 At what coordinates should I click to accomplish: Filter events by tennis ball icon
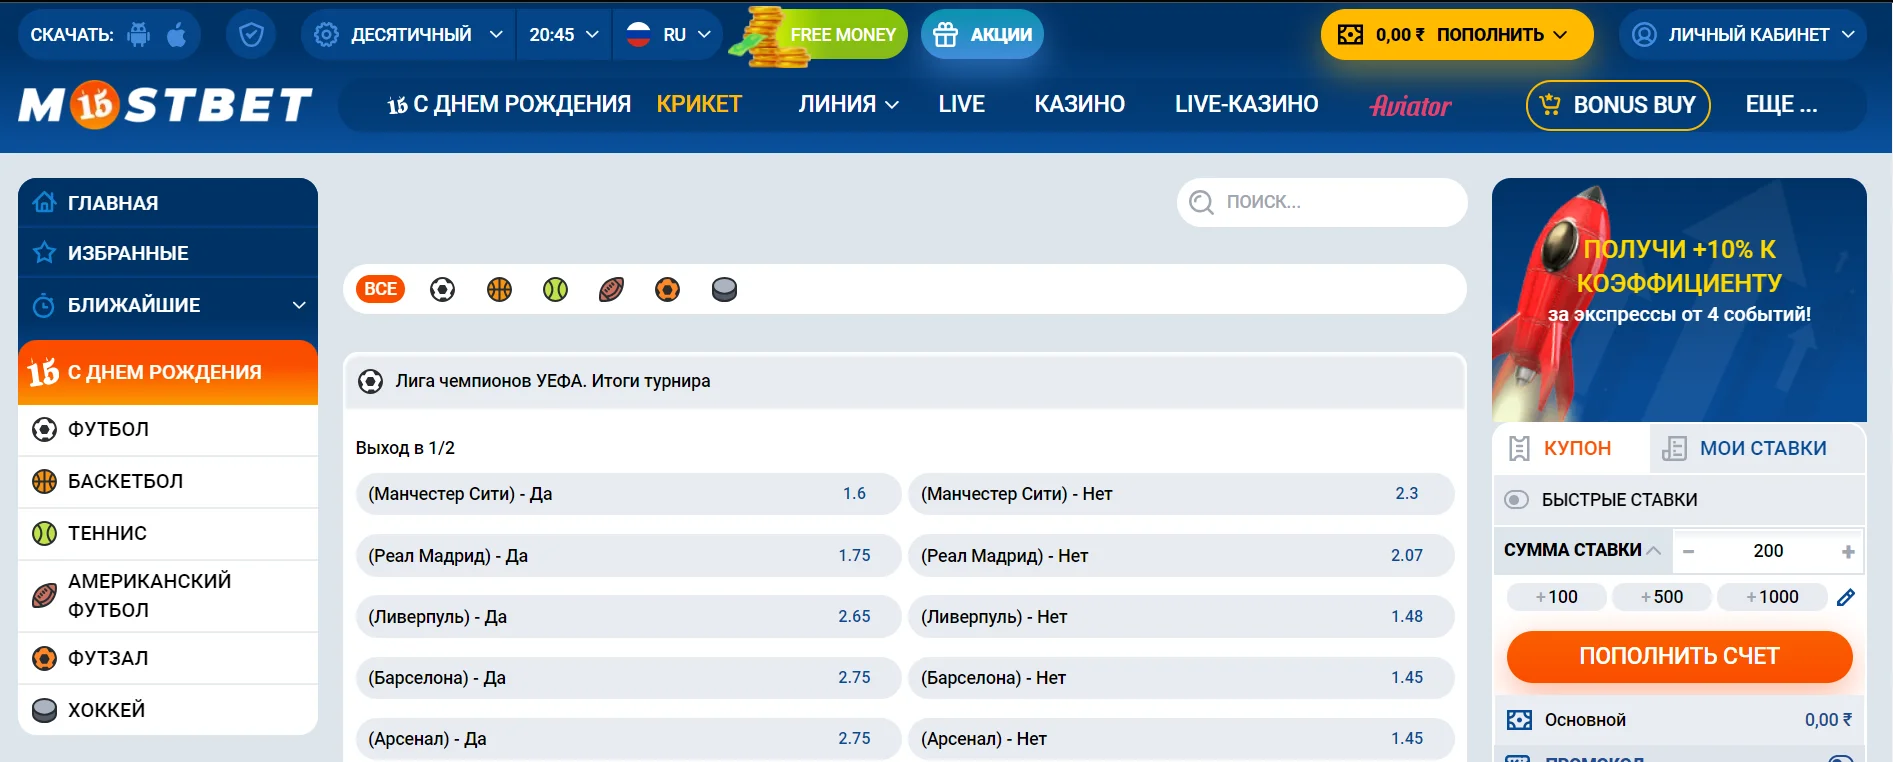[x=555, y=290]
